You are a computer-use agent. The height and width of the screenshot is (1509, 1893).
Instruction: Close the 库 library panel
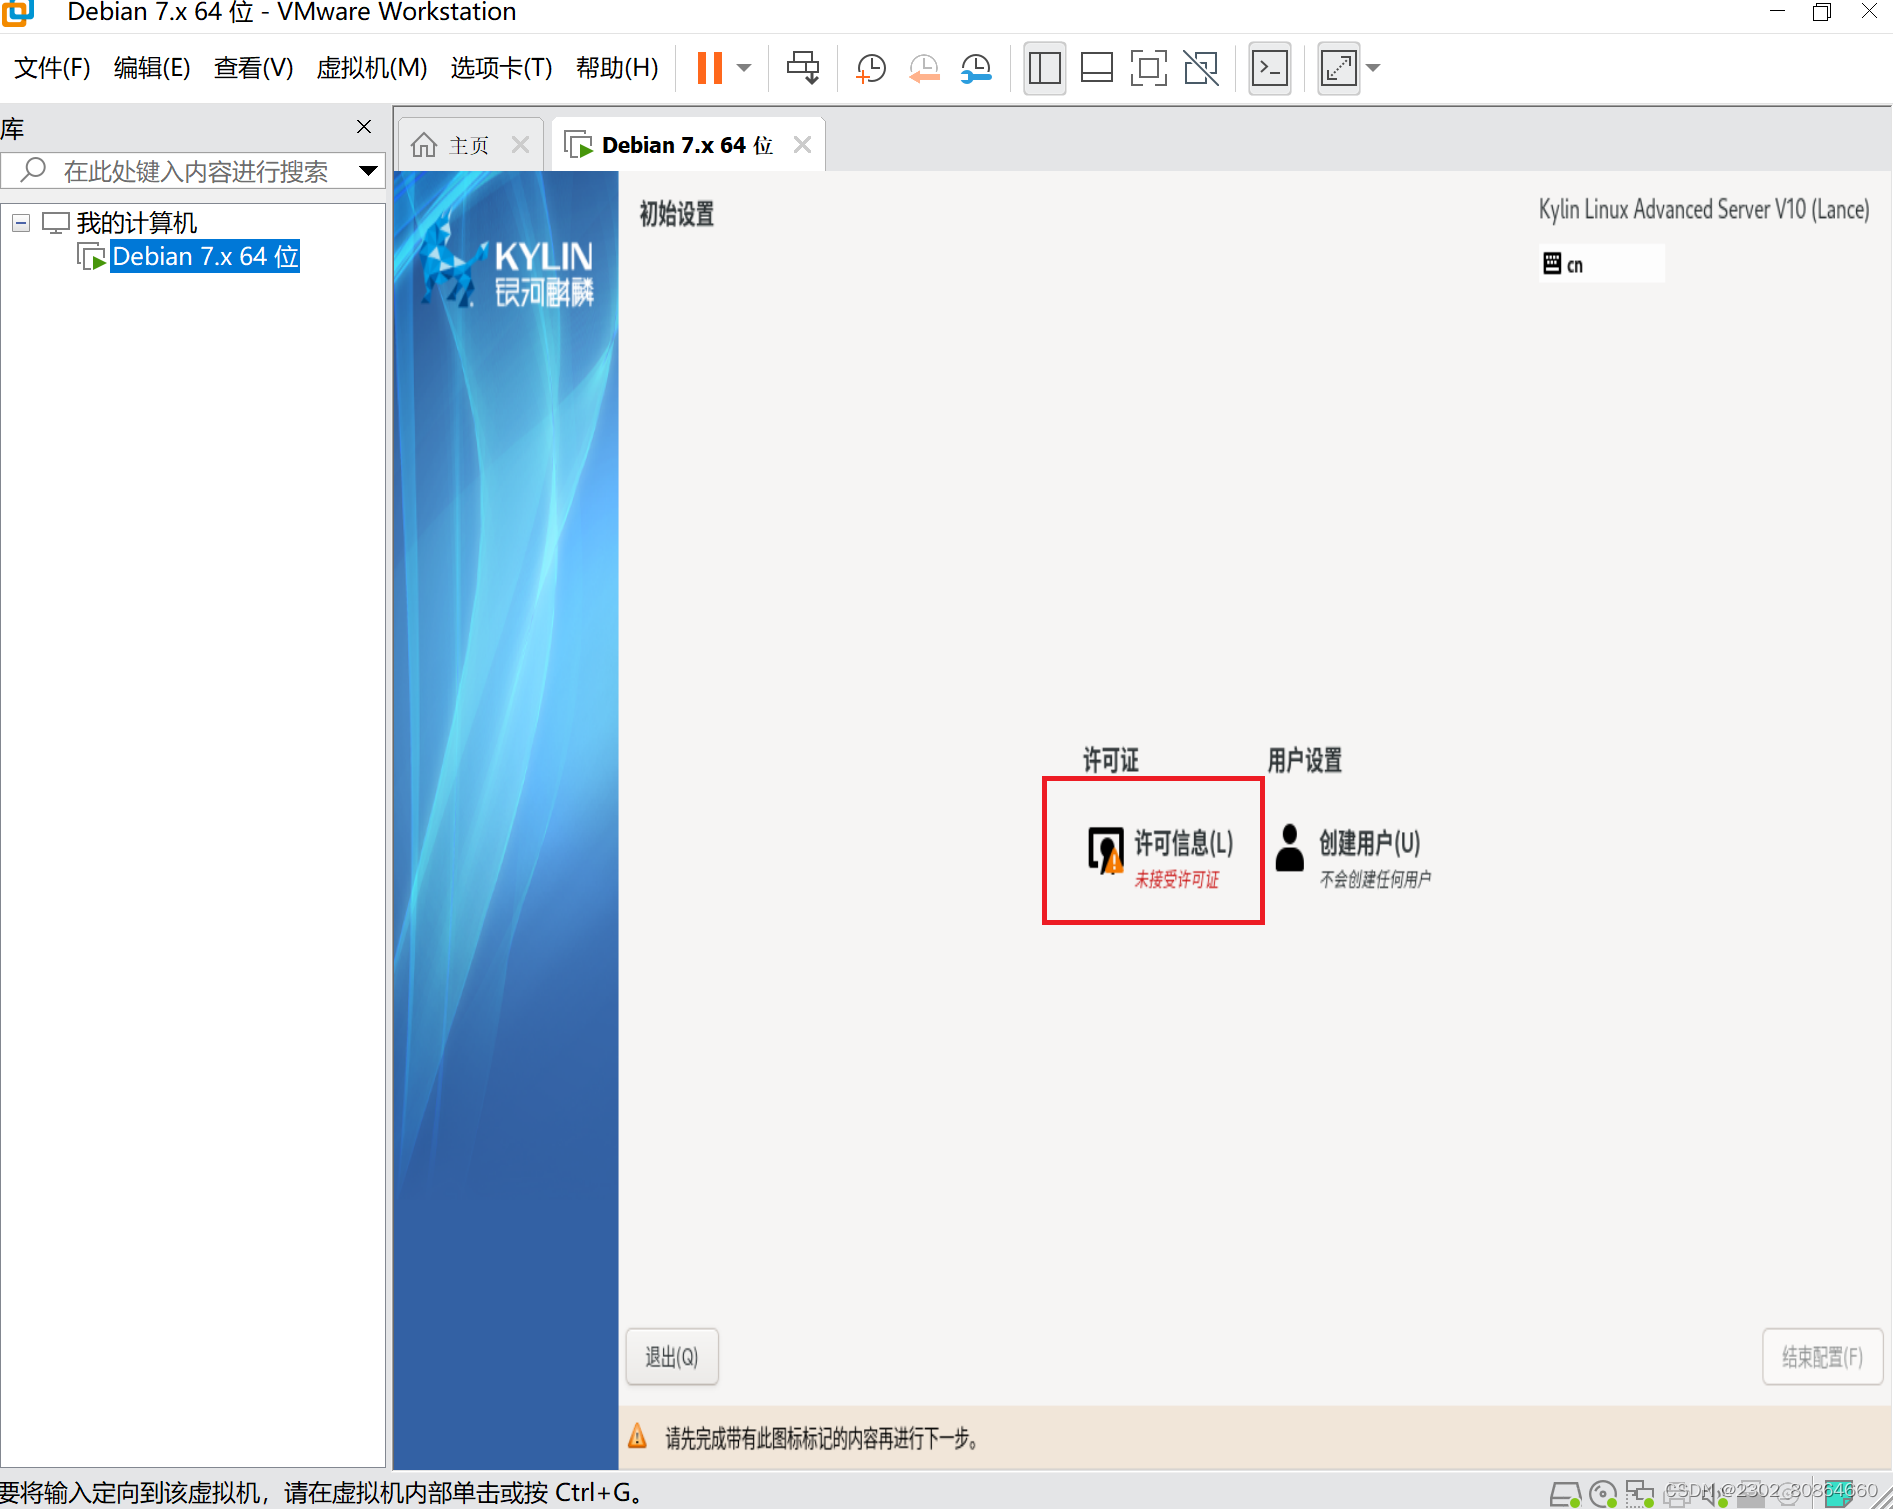pos(364,127)
